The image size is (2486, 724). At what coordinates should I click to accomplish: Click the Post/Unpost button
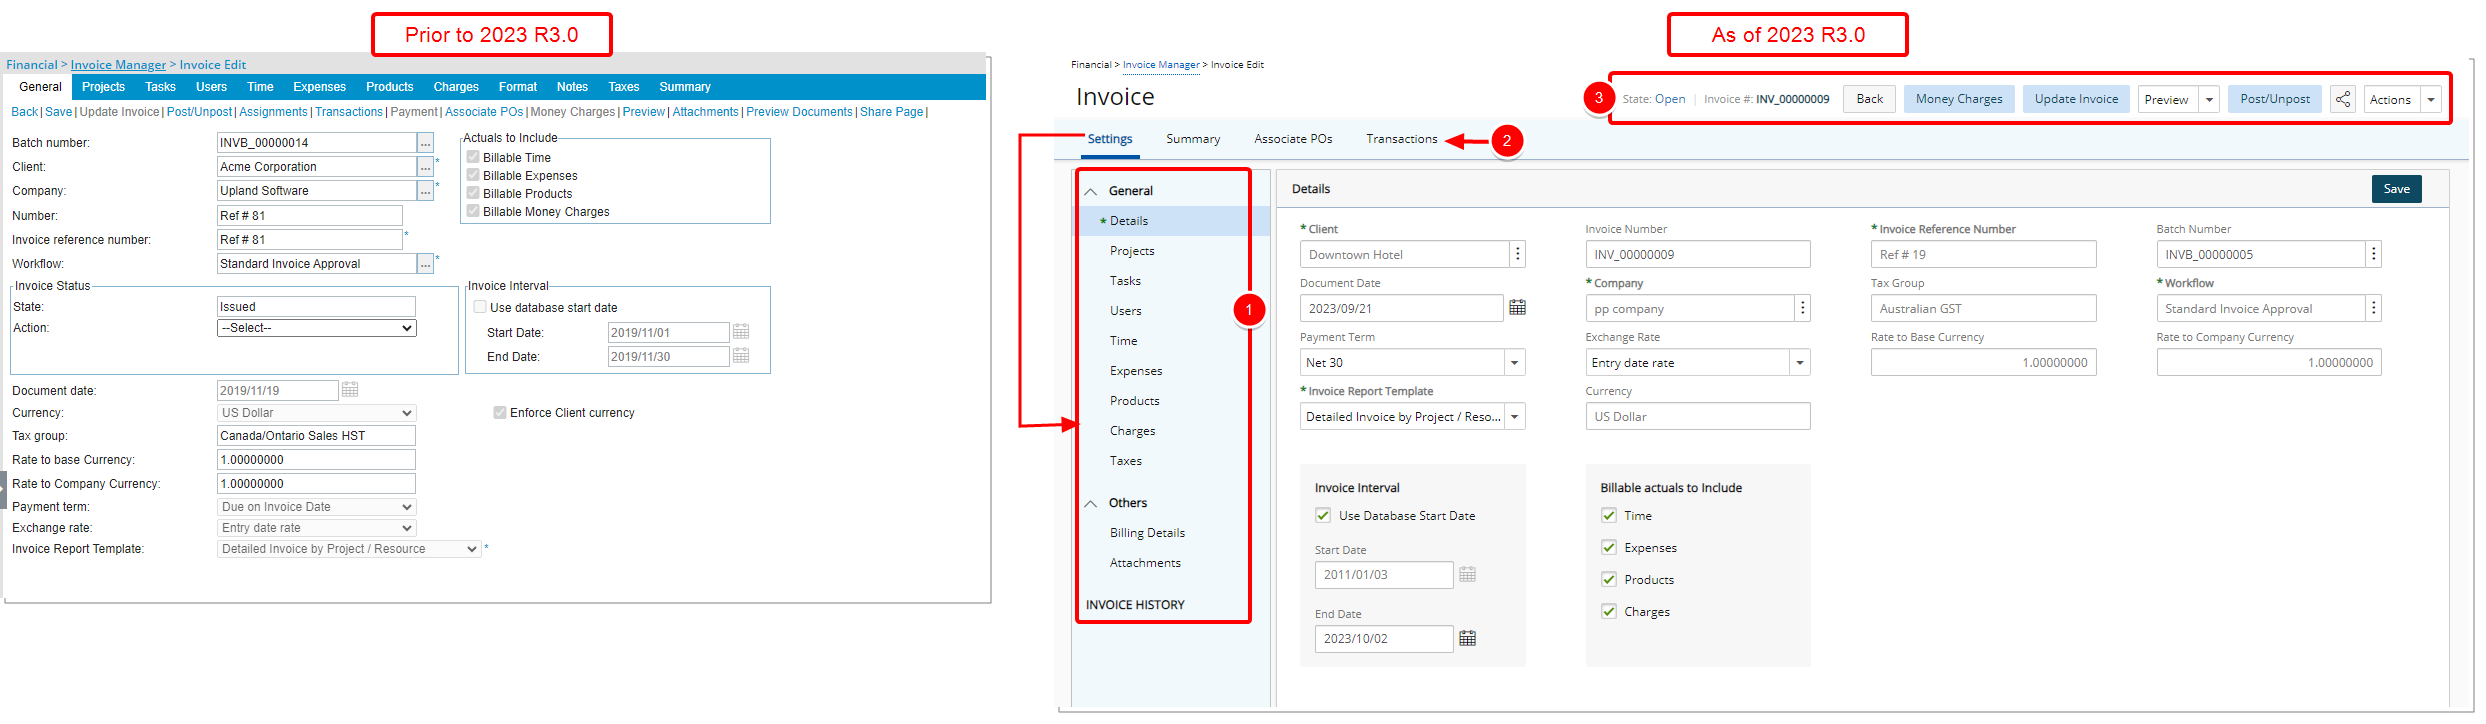click(x=2275, y=99)
